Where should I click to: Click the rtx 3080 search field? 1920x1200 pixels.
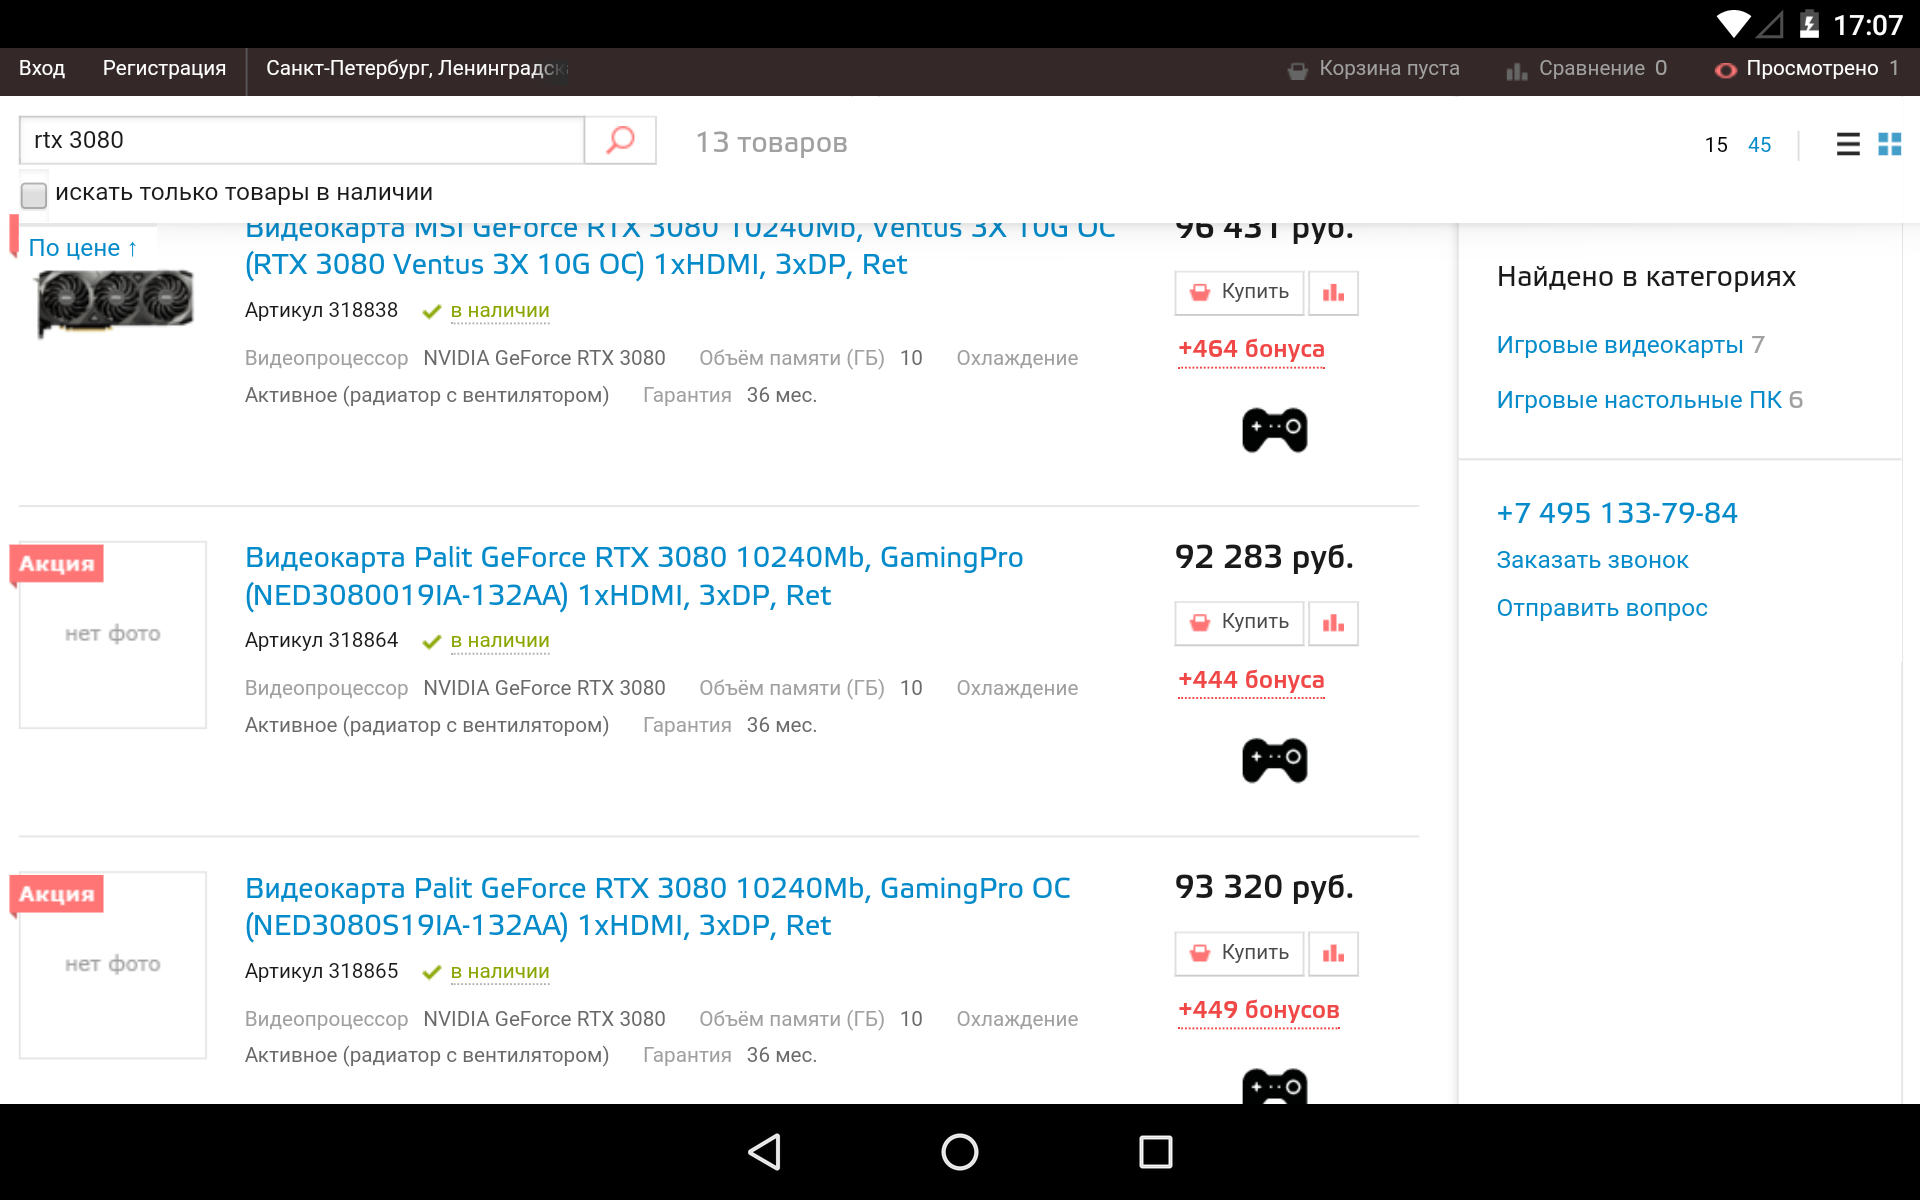click(300, 140)
